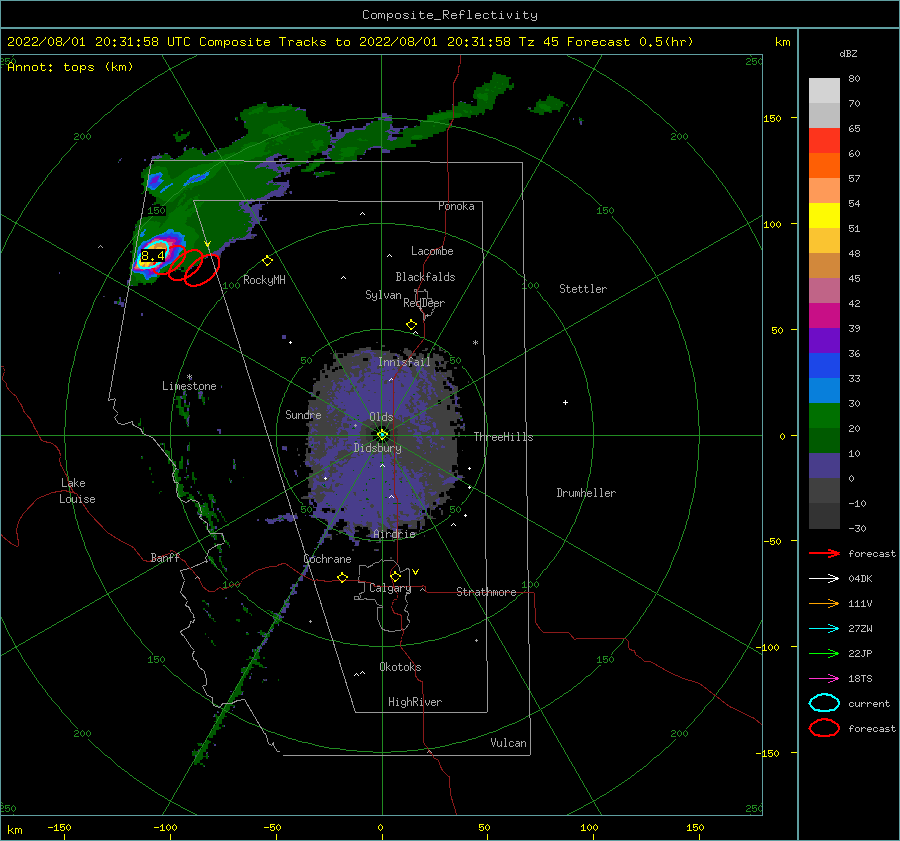Image resolution: width=900 pixels, height=841 pixels.
Task: Pick the red swatch between 65 and 60 dBZ
Action: (824, 141)
